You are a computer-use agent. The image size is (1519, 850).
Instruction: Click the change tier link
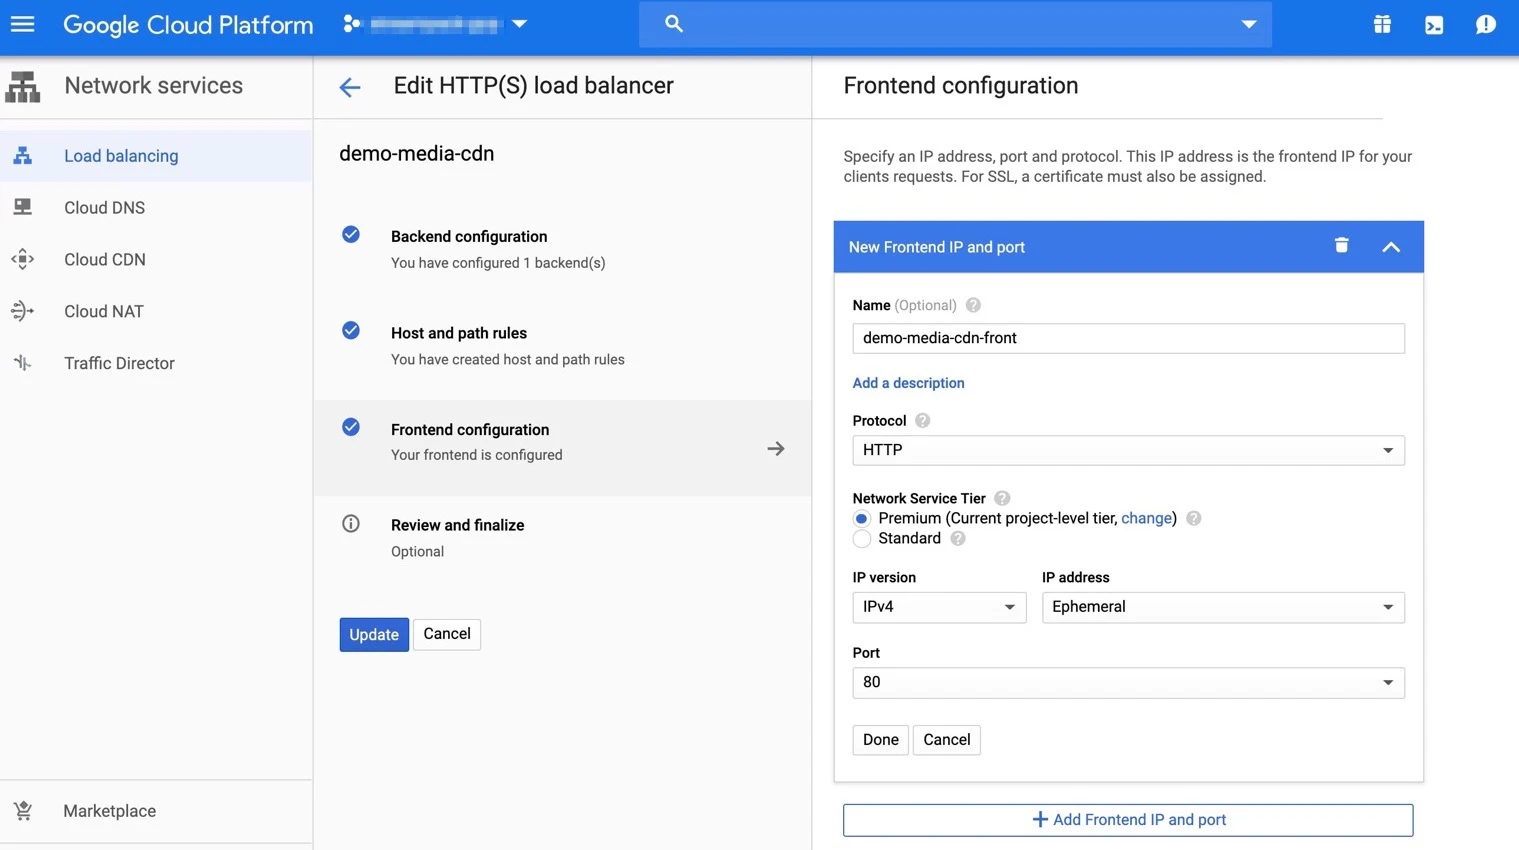click(1146, 518)
